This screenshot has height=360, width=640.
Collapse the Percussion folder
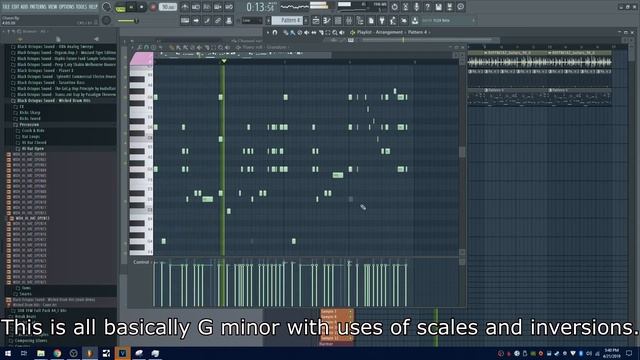[x=29, y=125]
